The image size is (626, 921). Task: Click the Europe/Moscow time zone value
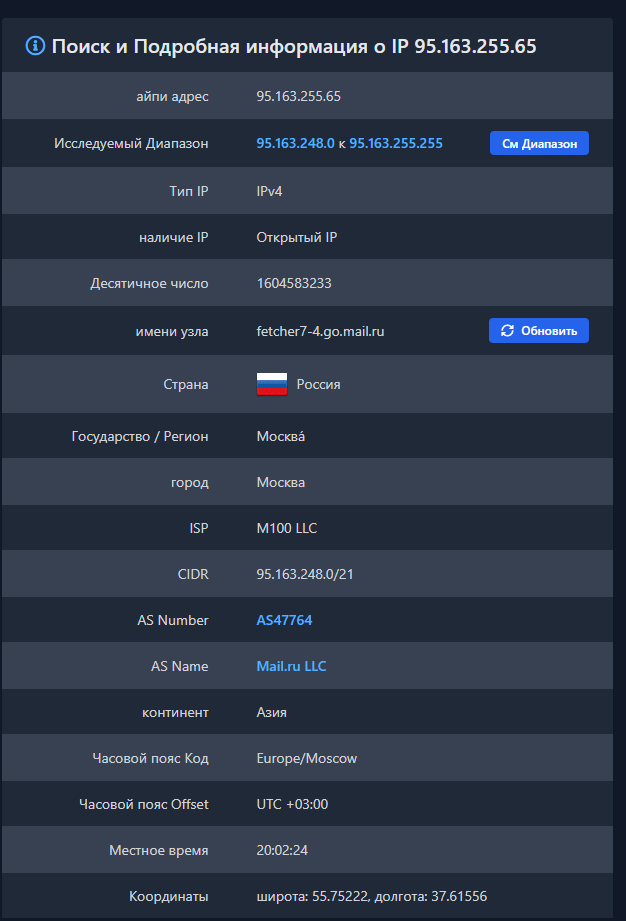click(x=306, y=758)
